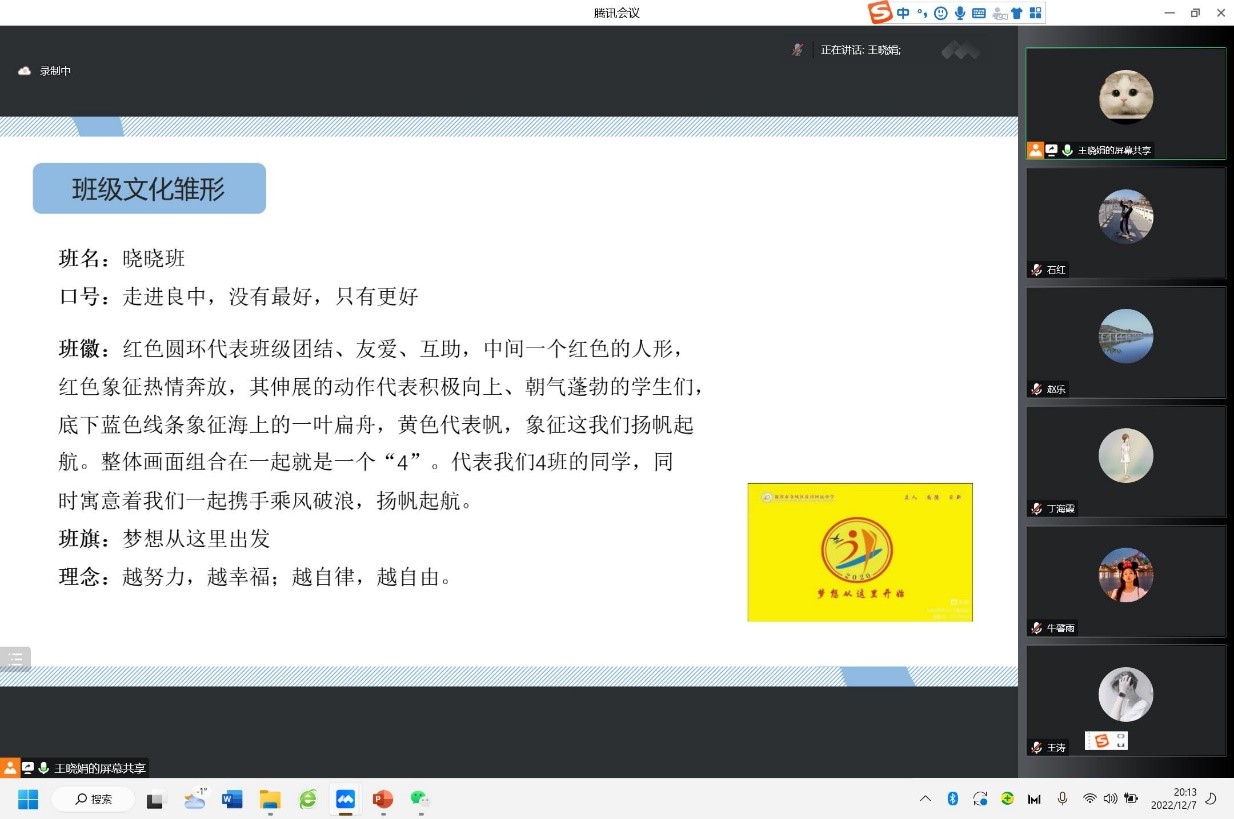Select 石红's participant video tile
1234x819 pixels.
(1125, 222)
